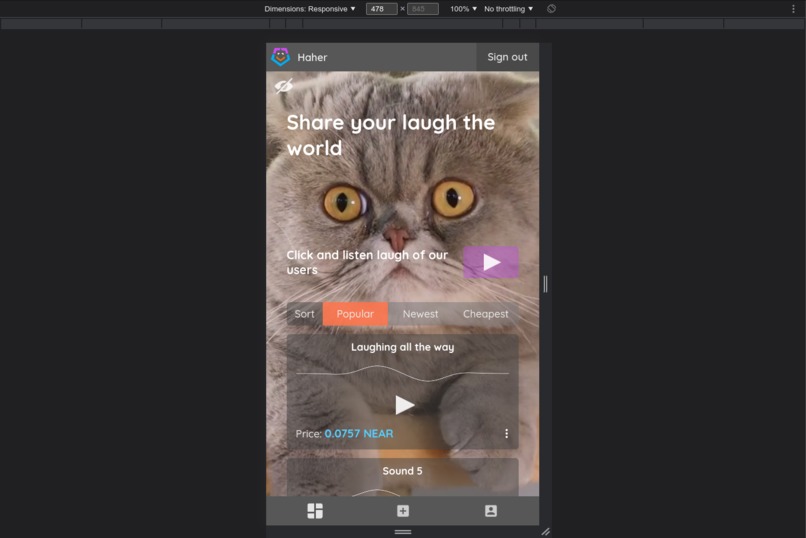Click the rotate device icon in DevTools toolbar
This screenshot has width=806, height=538.
(551, 9)
